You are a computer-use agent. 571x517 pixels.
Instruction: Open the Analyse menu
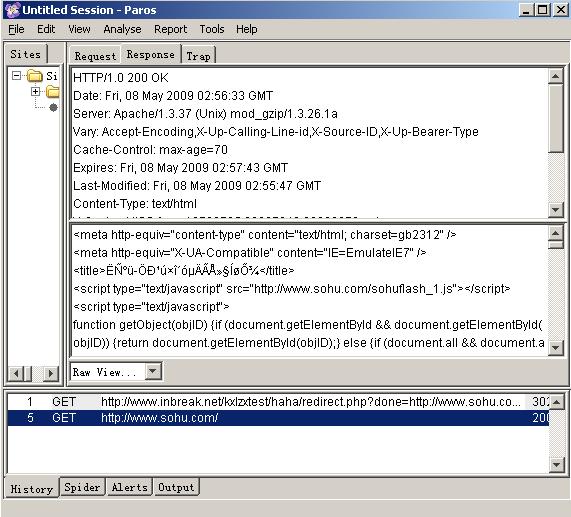pyautogui.click(x=122, y=29)
